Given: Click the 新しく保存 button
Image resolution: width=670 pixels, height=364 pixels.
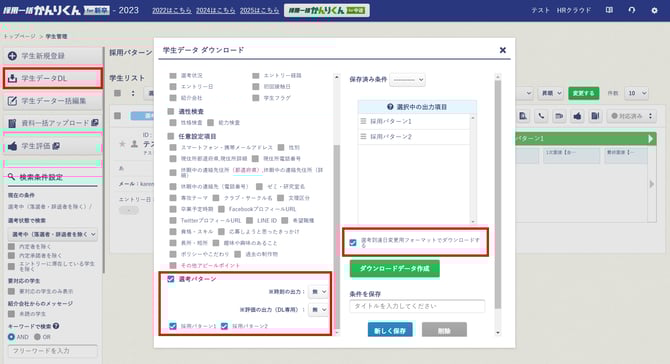Looking at the screenshot, I should tap(390, 330).
